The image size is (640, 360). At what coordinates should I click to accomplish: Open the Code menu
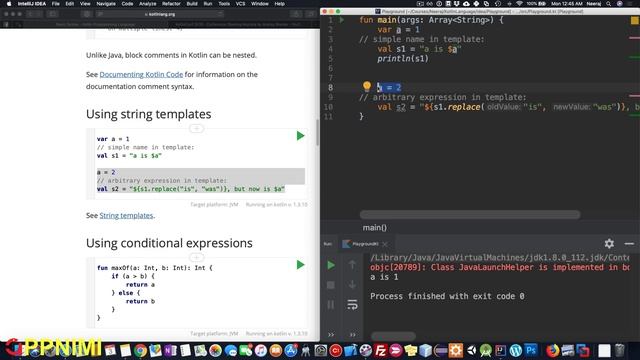[x=127, y=4]
